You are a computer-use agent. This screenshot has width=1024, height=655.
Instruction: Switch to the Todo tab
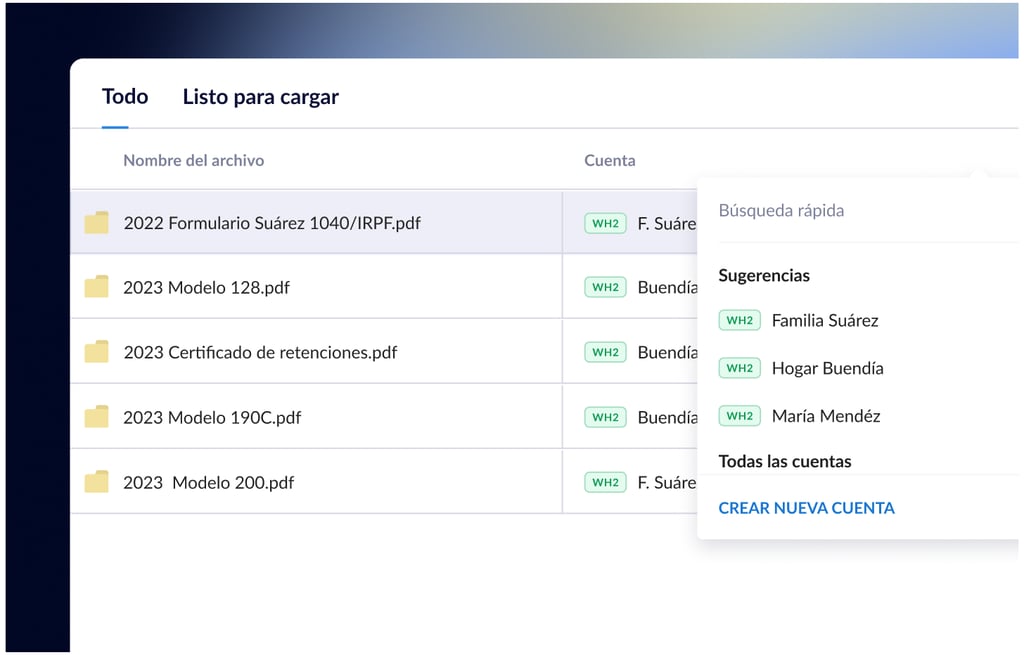point(125,97)
